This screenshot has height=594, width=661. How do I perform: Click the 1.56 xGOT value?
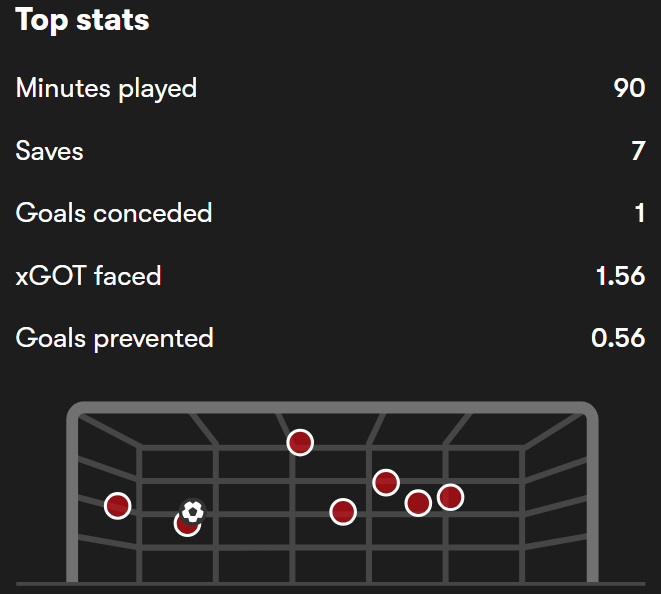620,275
